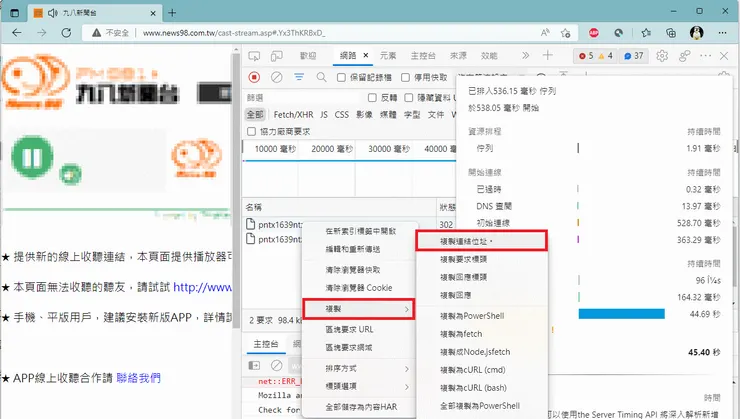Tick the 隱藏資料 URL checkbox
Screen dimensions: 740x419
coord(409,98)
